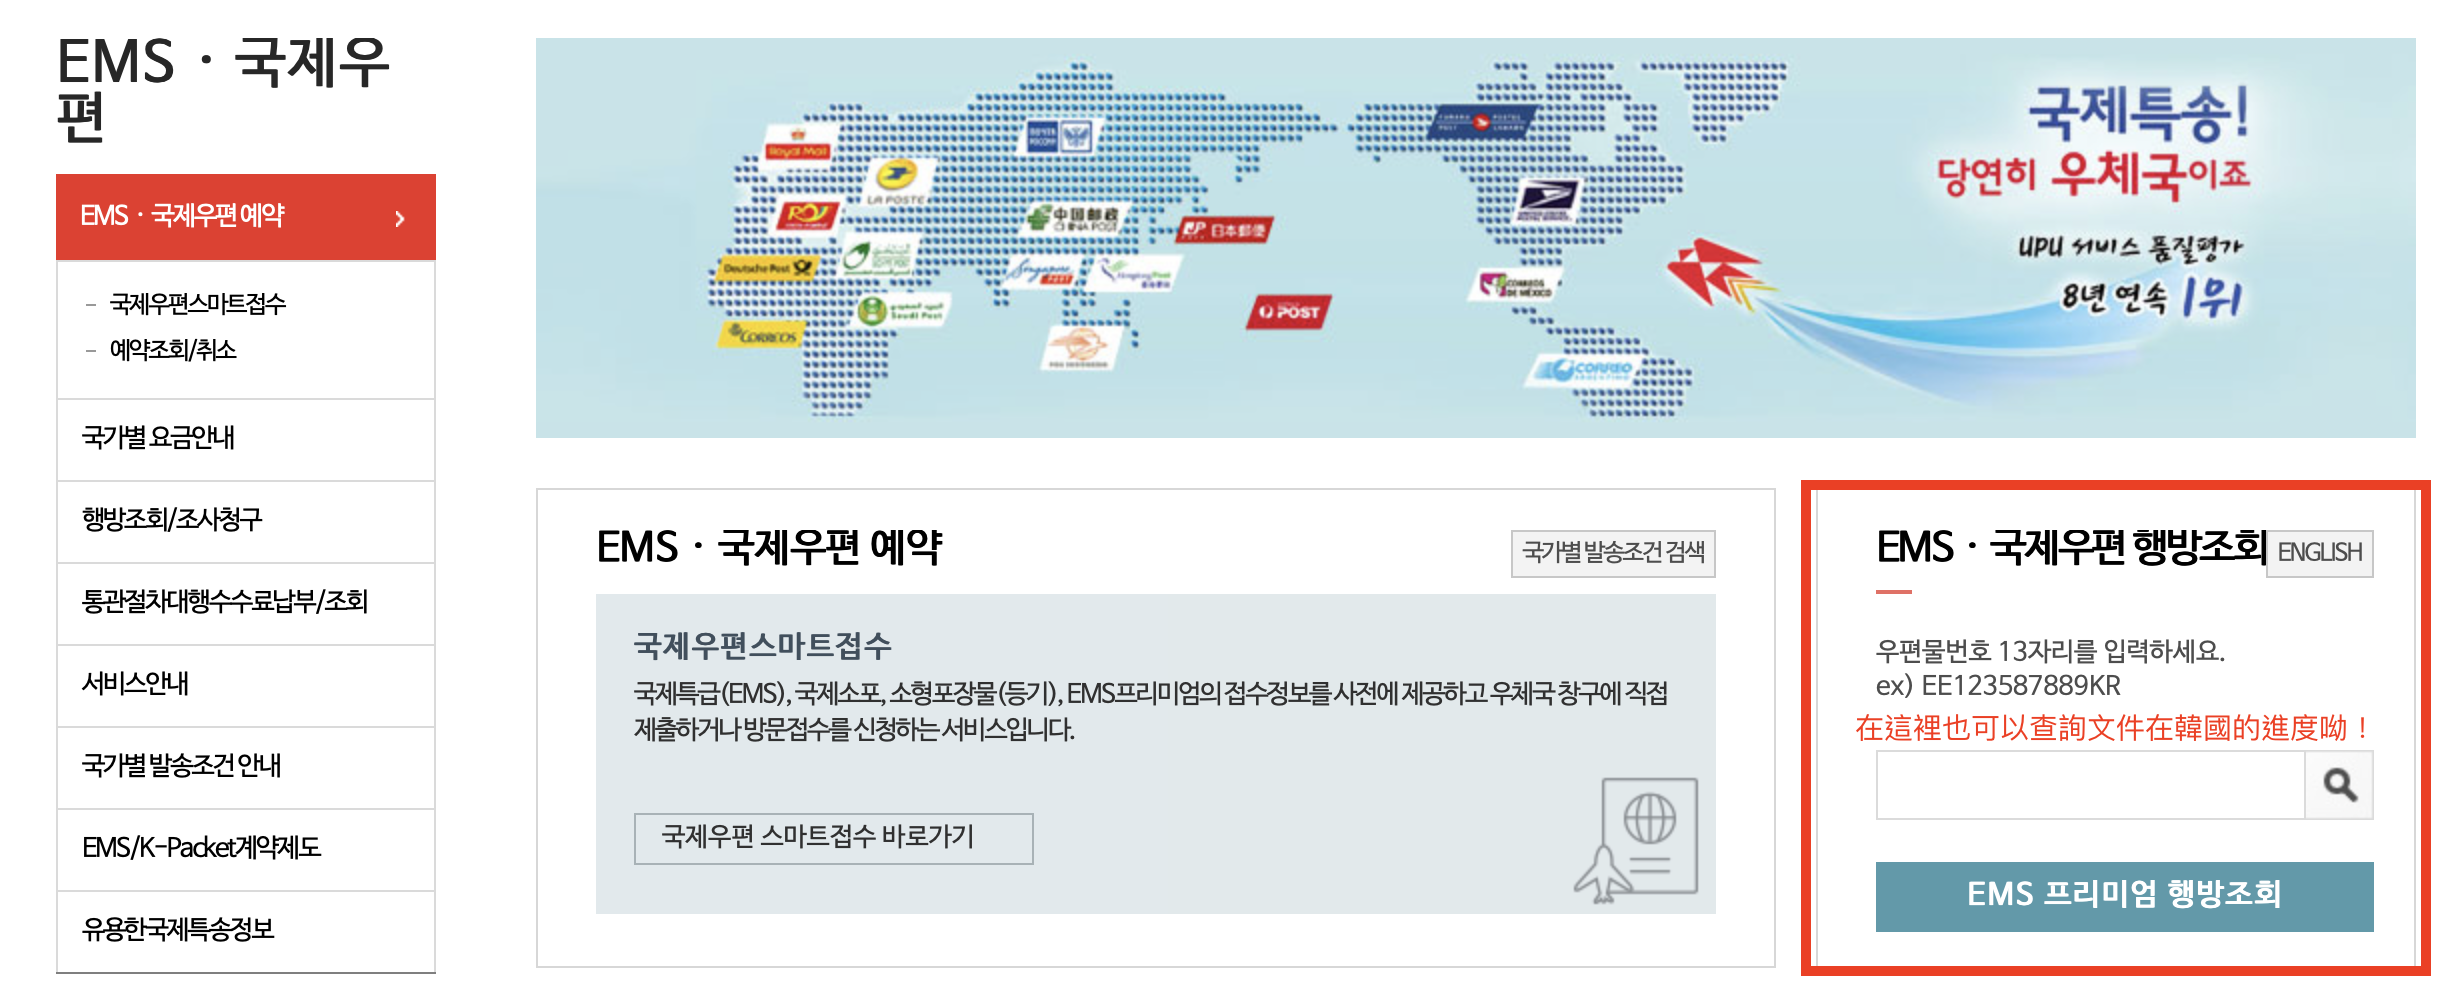Click the EMS 프리미엄 행방조회 button

2124,896
